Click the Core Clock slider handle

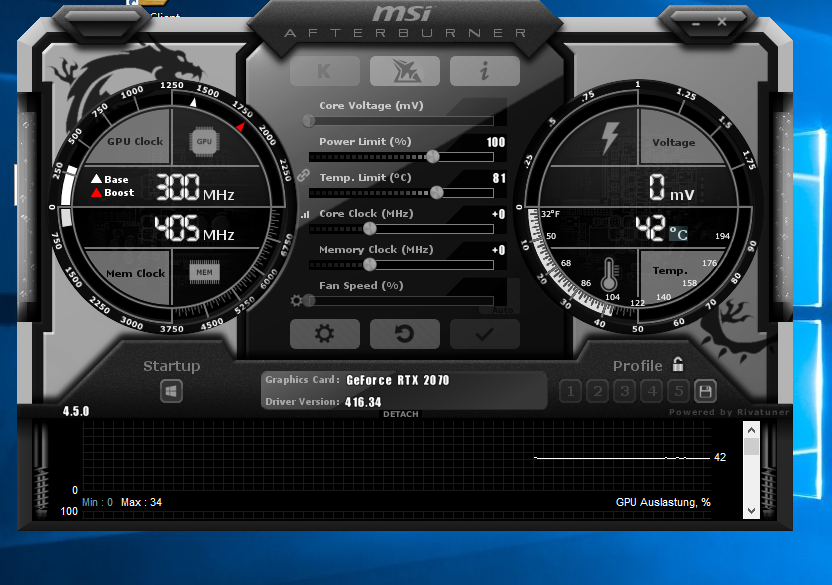370,229
